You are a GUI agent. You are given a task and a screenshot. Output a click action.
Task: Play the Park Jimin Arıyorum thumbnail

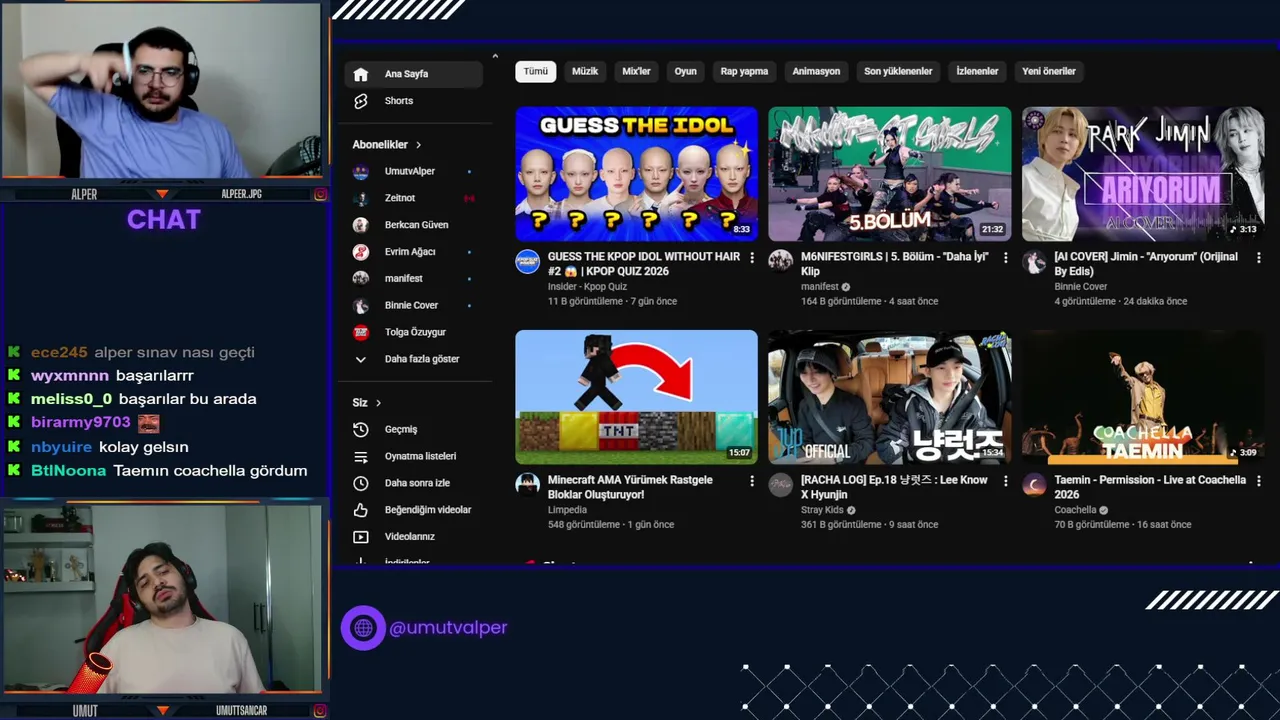pyautogui.click(x=1143, y=174)
